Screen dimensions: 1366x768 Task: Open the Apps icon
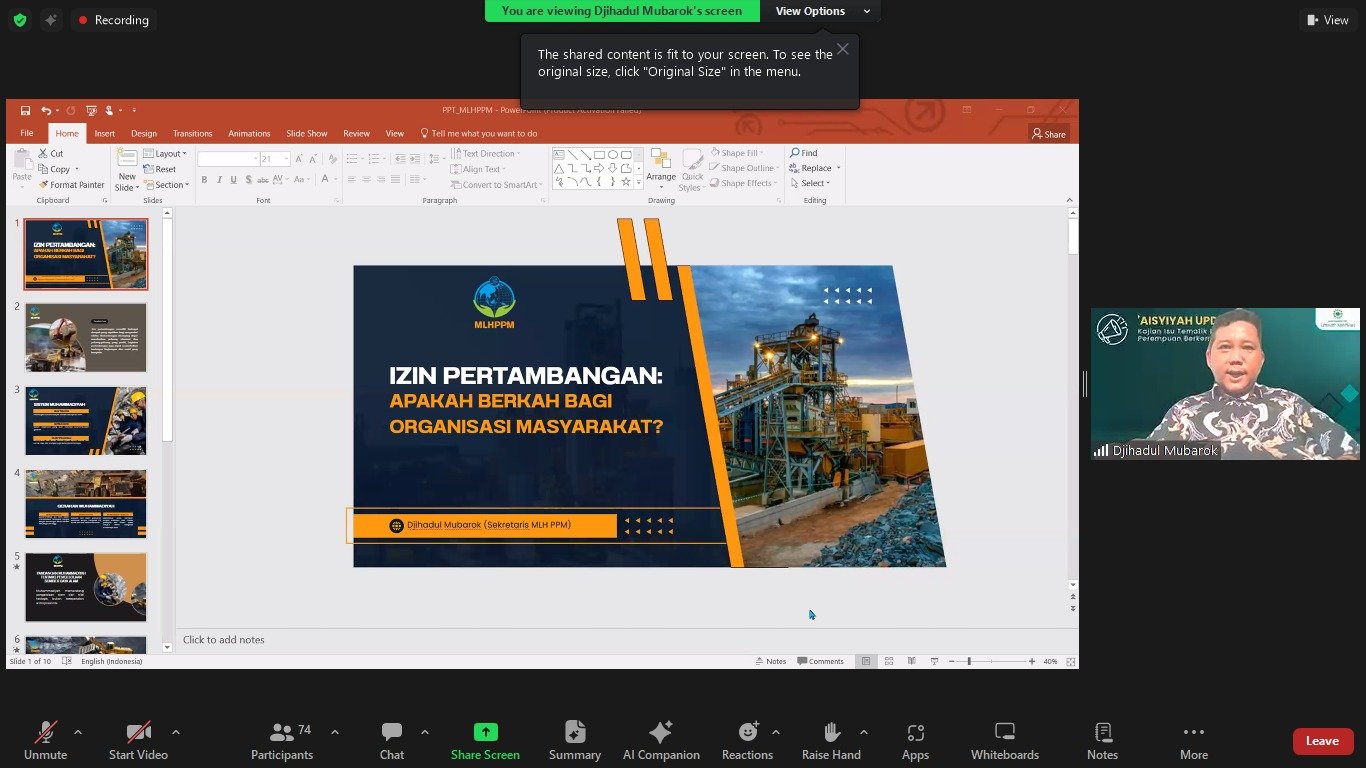(915, 740)
